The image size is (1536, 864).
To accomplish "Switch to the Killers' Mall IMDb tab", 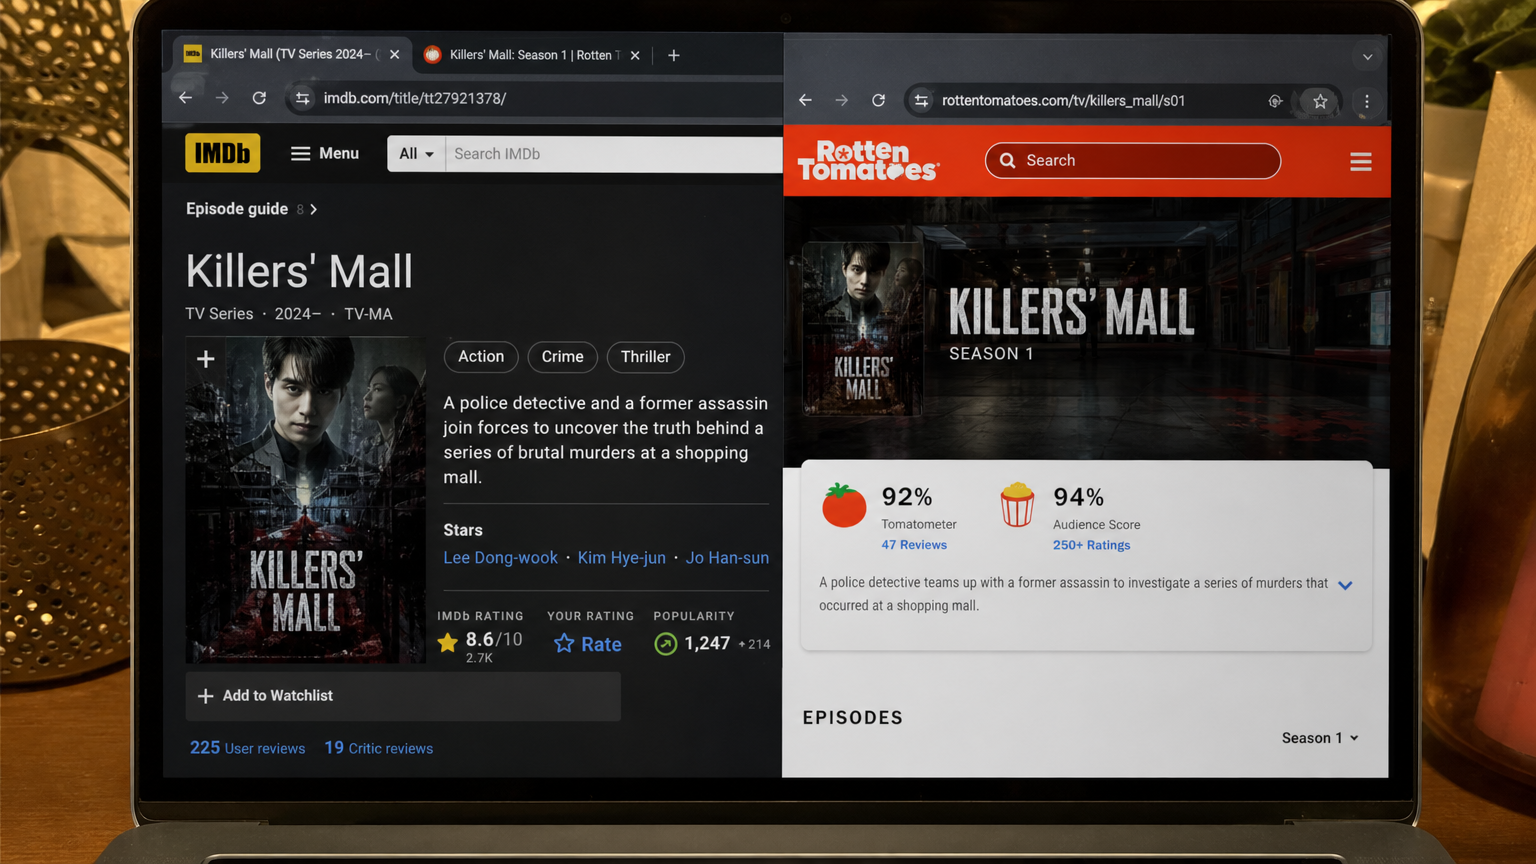I will pyautogui.click(x=292, y=54).
